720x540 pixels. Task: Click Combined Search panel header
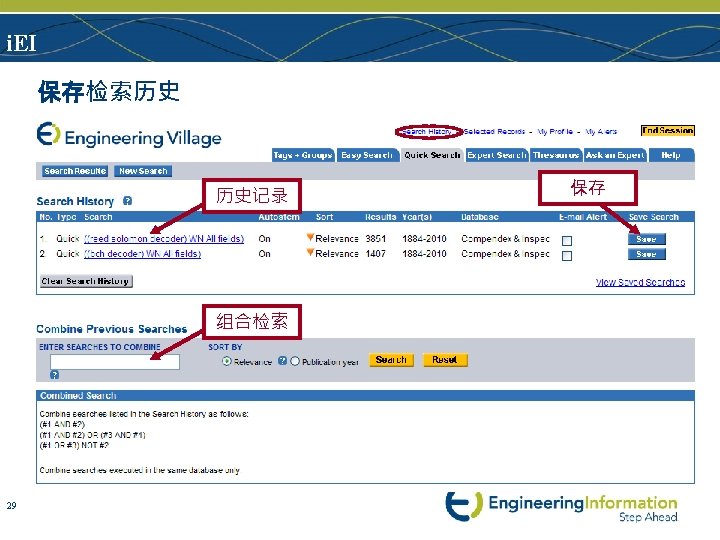366,395
